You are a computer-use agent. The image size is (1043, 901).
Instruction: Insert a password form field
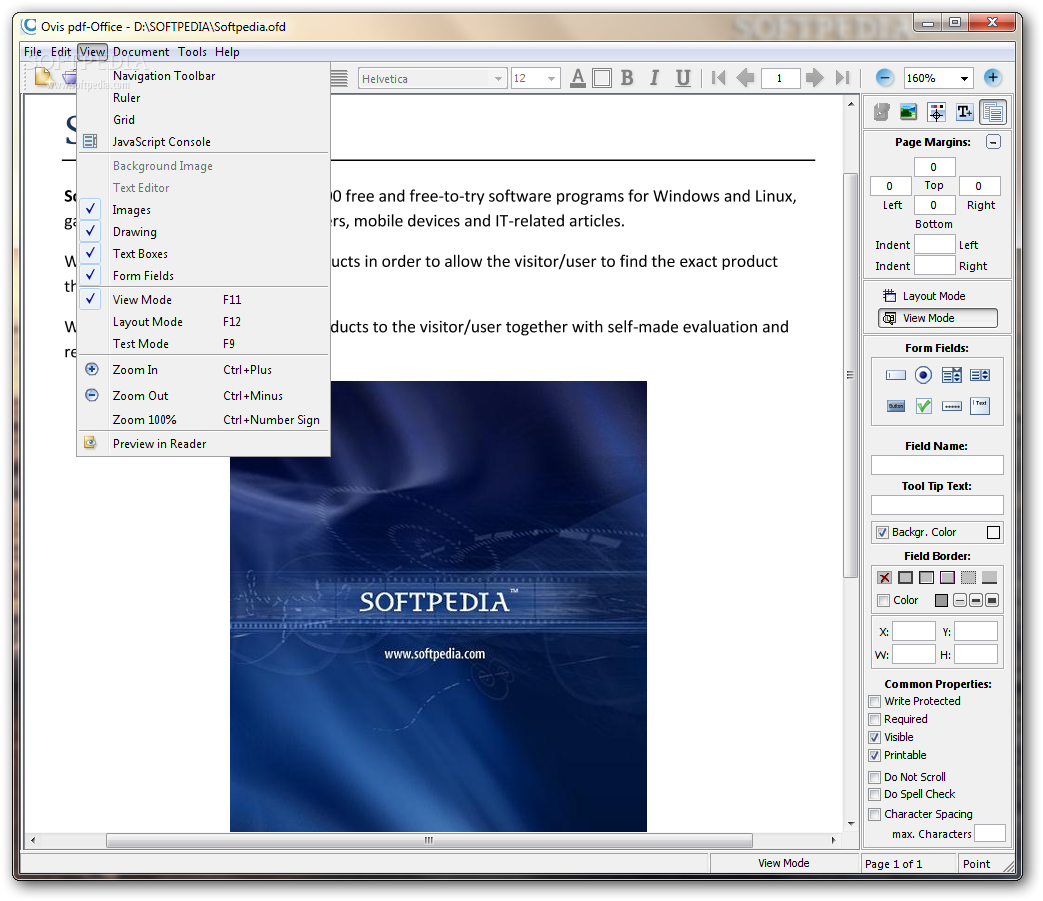tap(952, 406)
